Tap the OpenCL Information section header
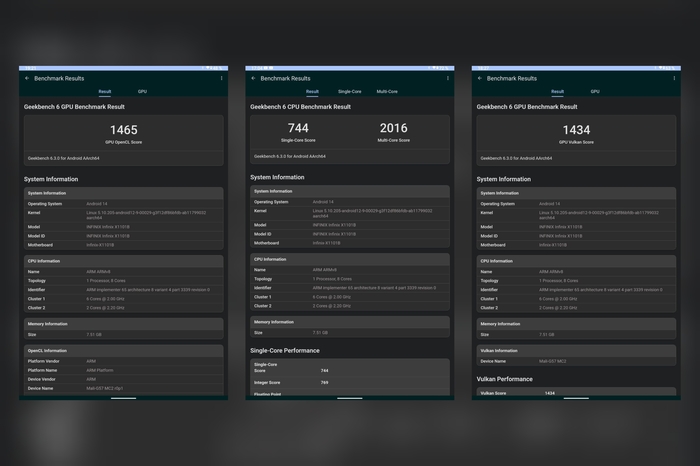This screenshot has height=466, width=700. click(x=48, y=351)
